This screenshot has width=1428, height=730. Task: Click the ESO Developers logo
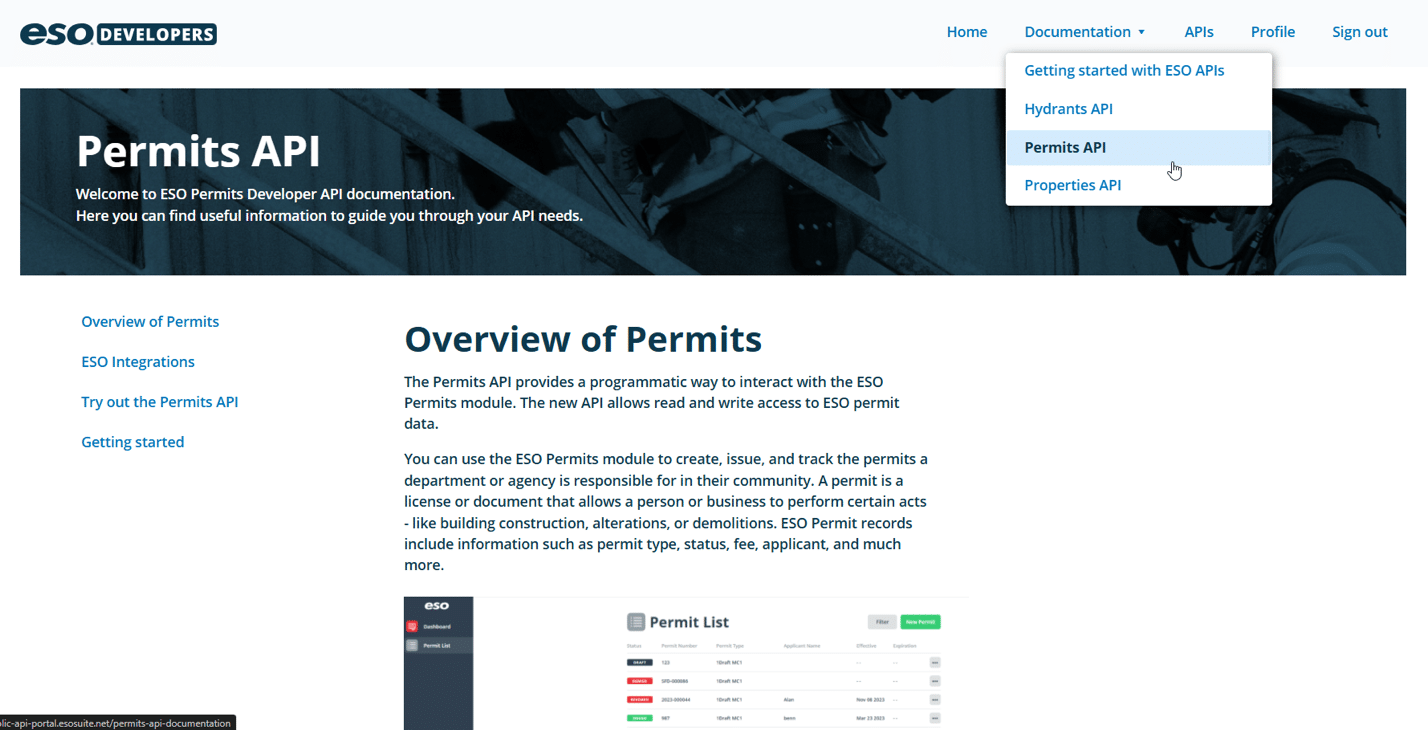pos(118,34)
